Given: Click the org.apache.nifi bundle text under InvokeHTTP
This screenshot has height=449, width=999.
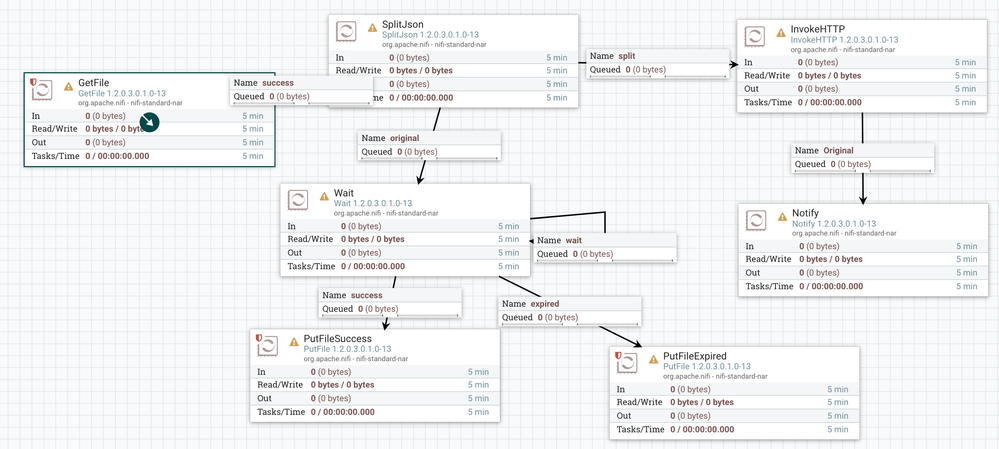Looking at the screenshot, I should pyautogui.click(x=843, y=48).
